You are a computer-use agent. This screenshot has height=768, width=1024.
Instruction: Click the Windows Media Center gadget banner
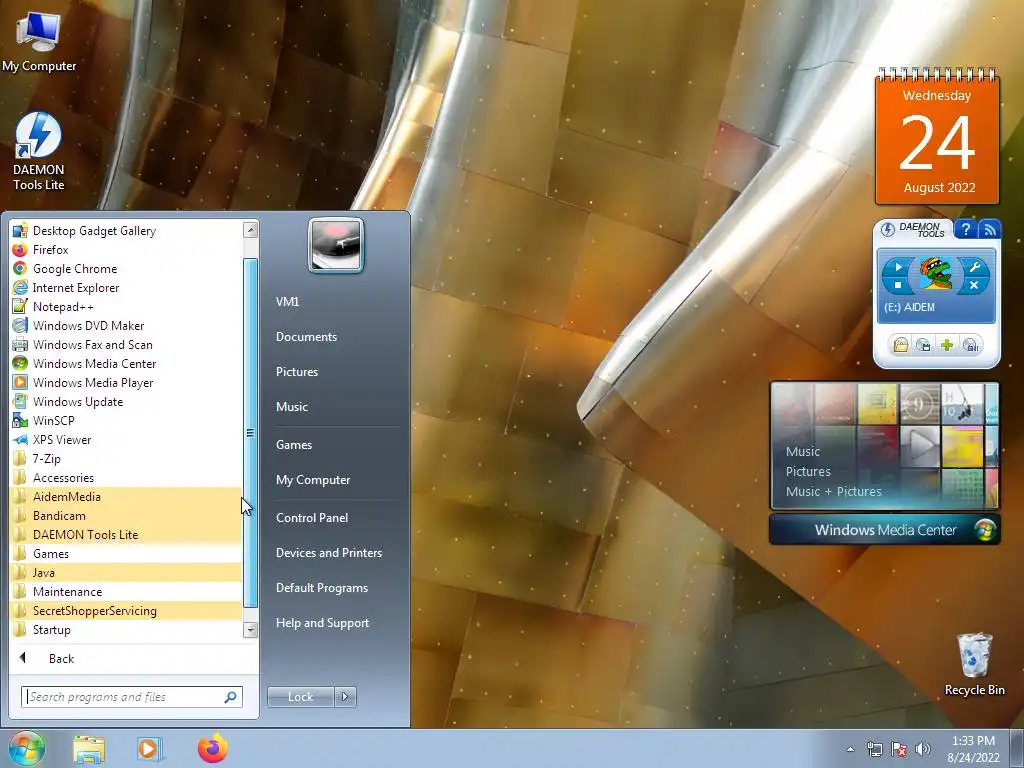point(885,530)
